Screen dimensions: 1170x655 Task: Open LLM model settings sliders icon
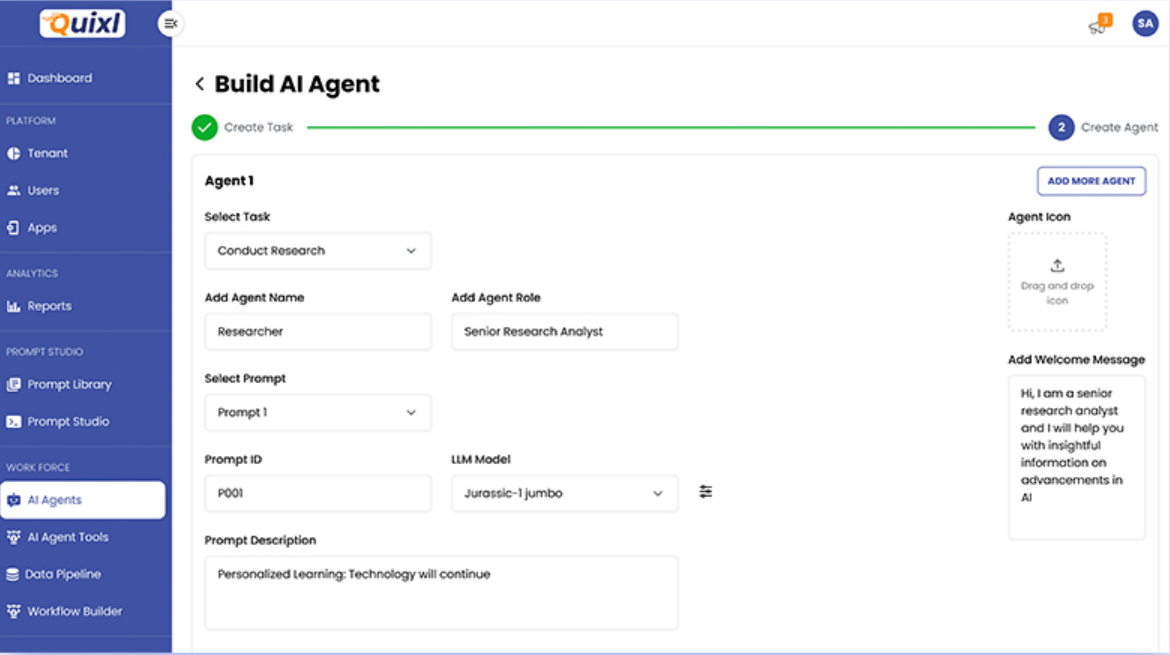(706, 492)
